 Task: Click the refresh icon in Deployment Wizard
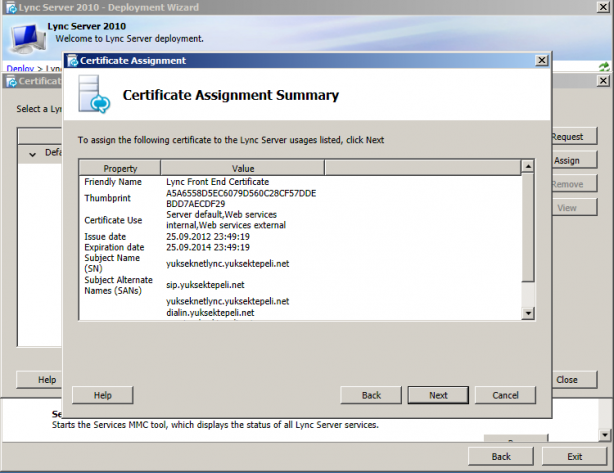(604, 67)
